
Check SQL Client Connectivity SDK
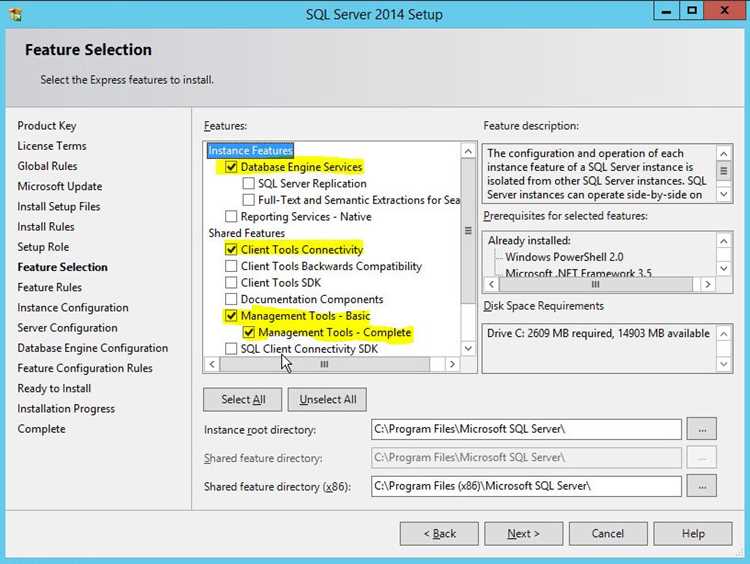231,349
